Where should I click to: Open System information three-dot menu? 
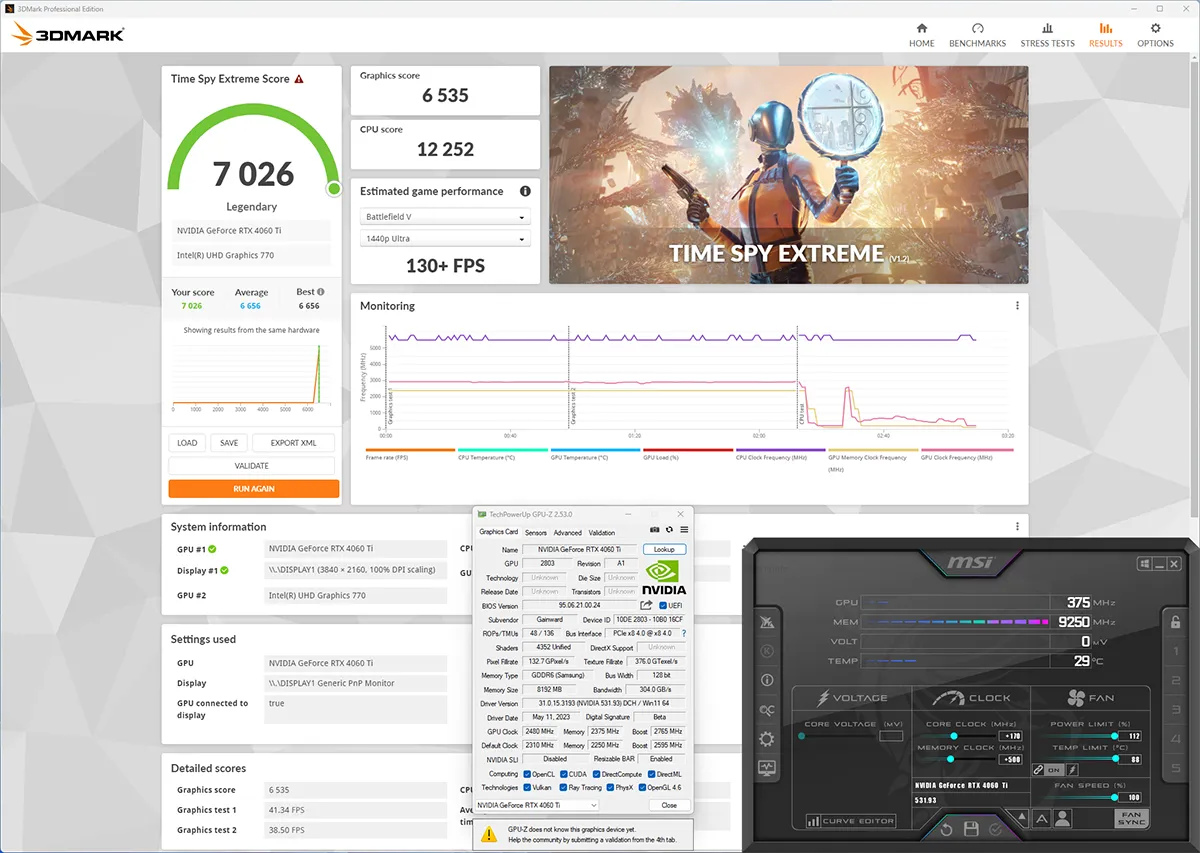pyautogui.click(x=1017, y=526)
